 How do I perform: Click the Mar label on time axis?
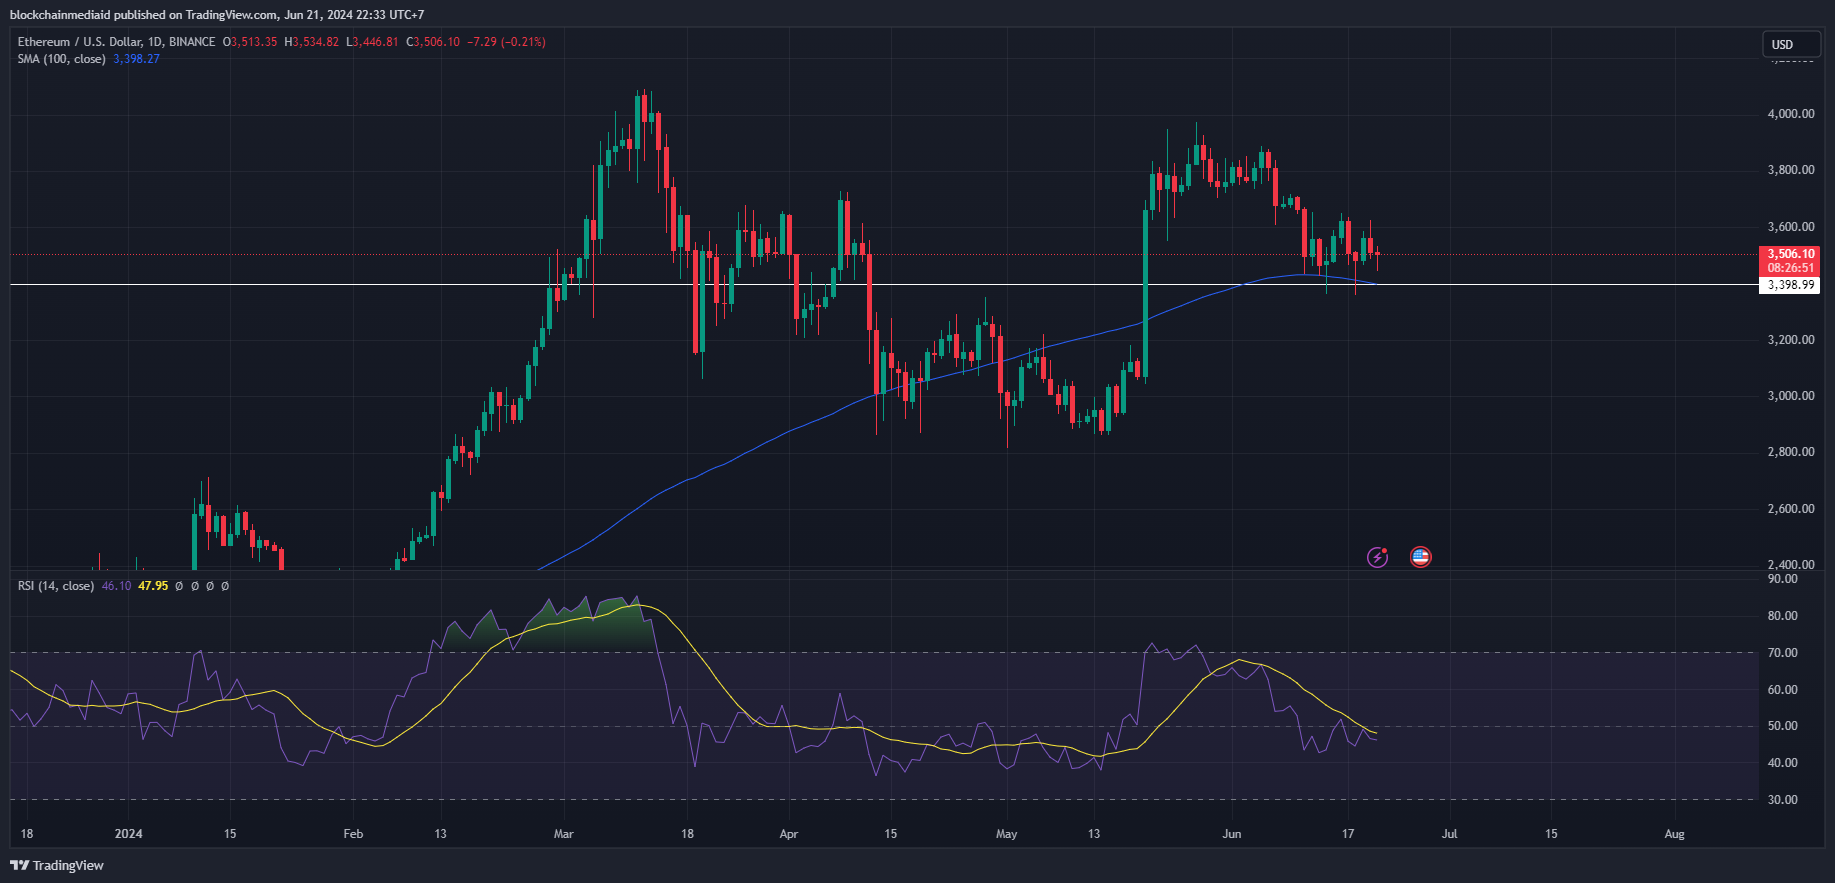pos(564,834)
